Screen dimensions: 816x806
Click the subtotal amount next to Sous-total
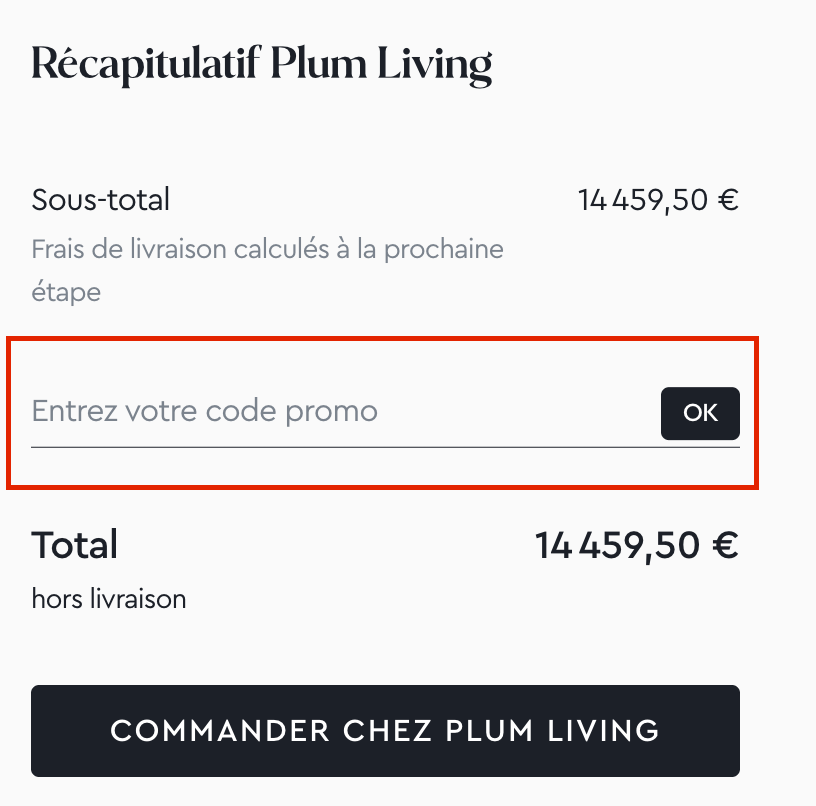657,200
